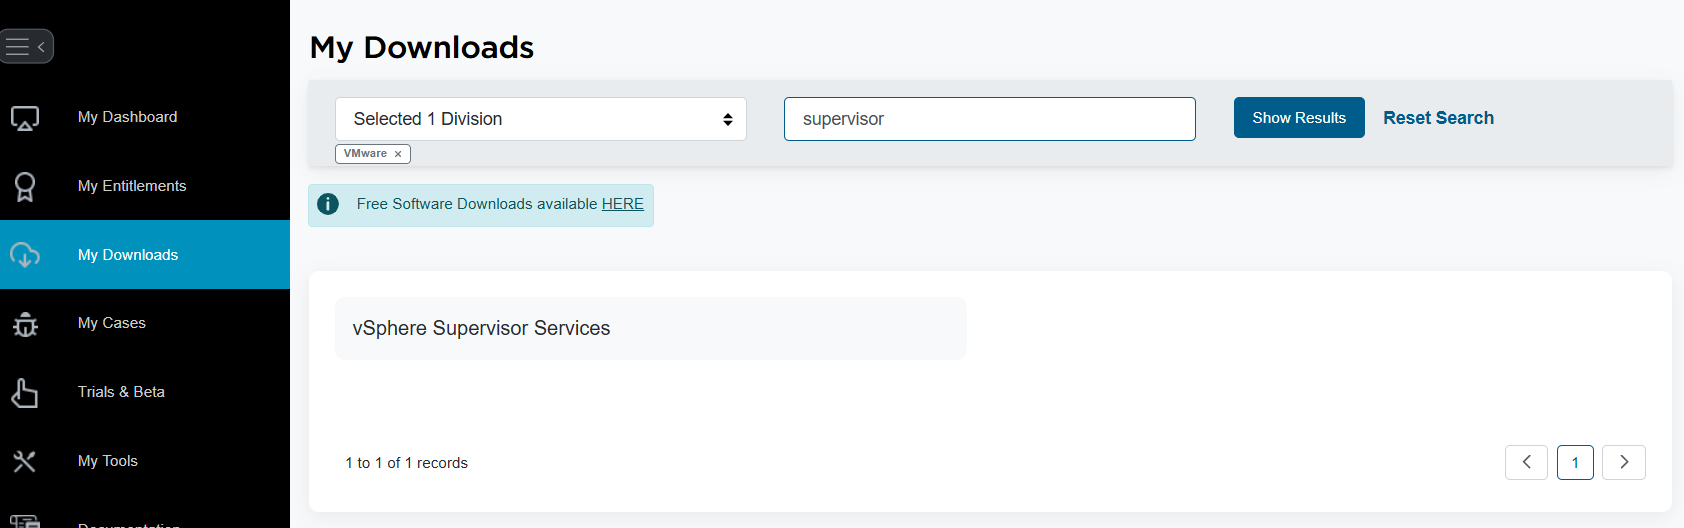Click the My Dashboard monitor icon
1684x528 pixels.
pyautogui.click(x=25, y=118)
